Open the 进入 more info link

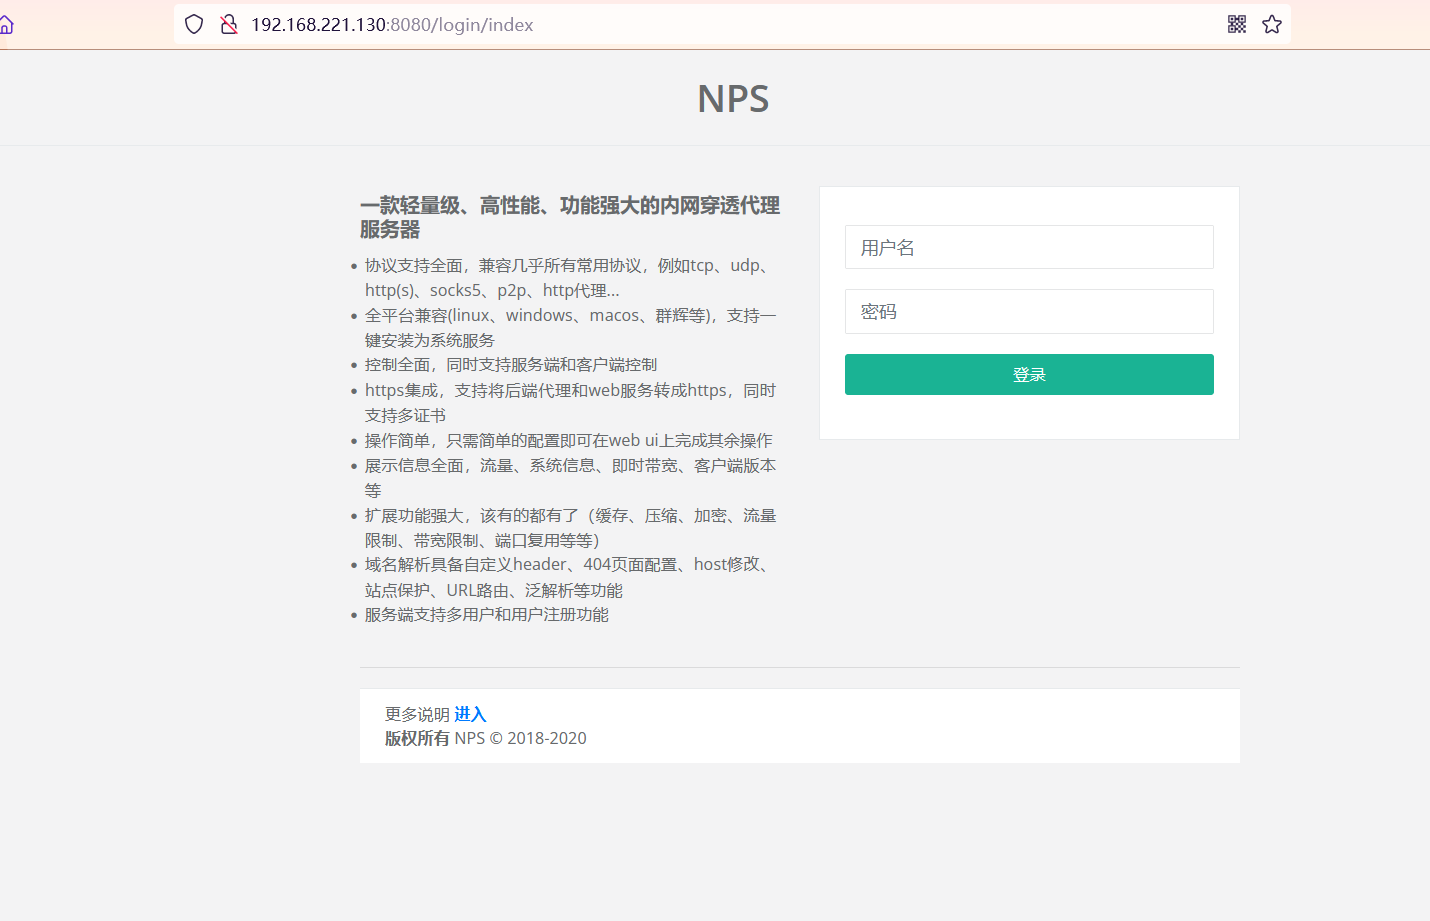470,714
